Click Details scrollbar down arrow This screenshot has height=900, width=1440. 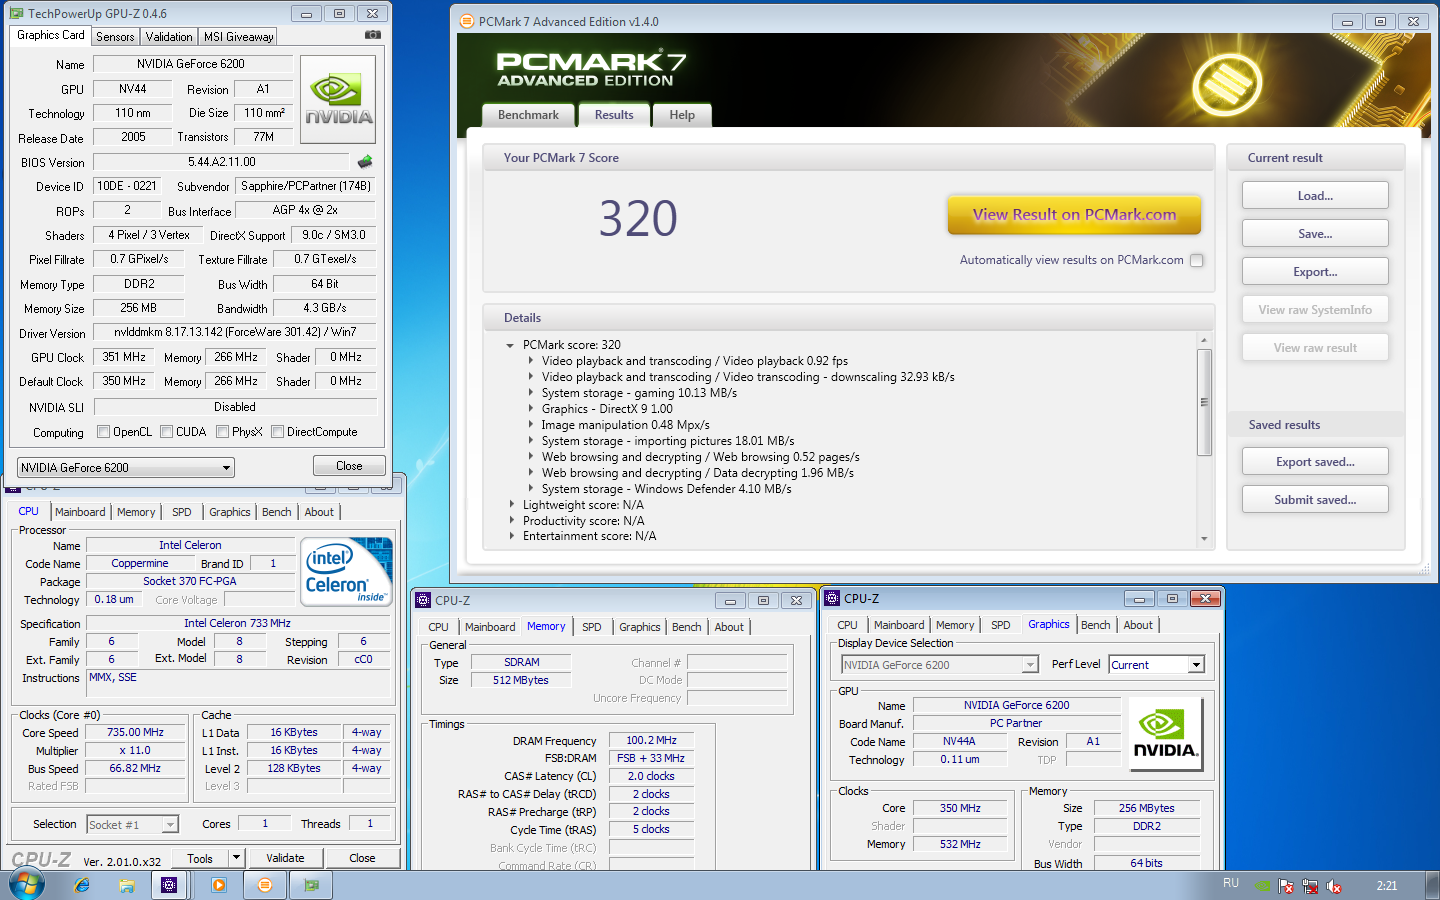[1204, 538]
